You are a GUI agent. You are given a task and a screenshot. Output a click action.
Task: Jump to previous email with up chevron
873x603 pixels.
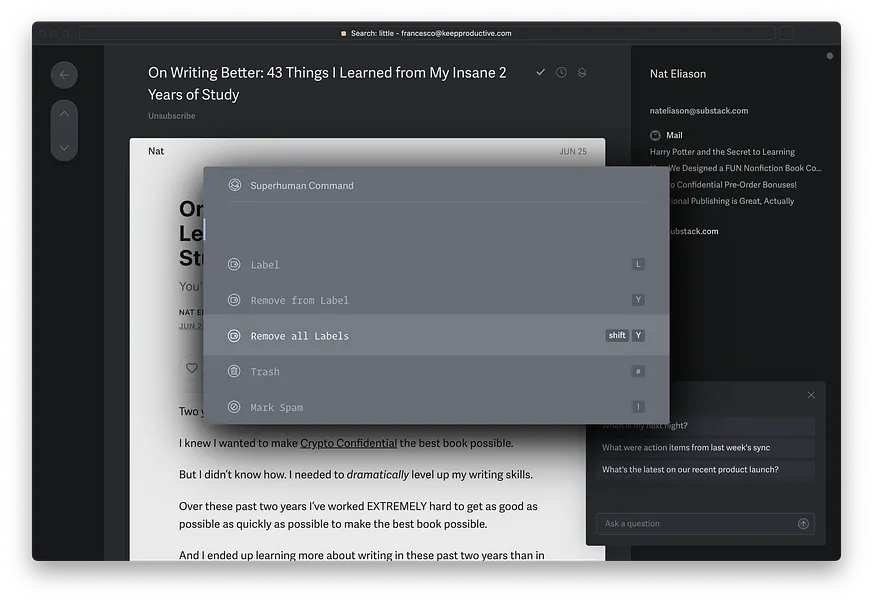(x=64, y=114)
